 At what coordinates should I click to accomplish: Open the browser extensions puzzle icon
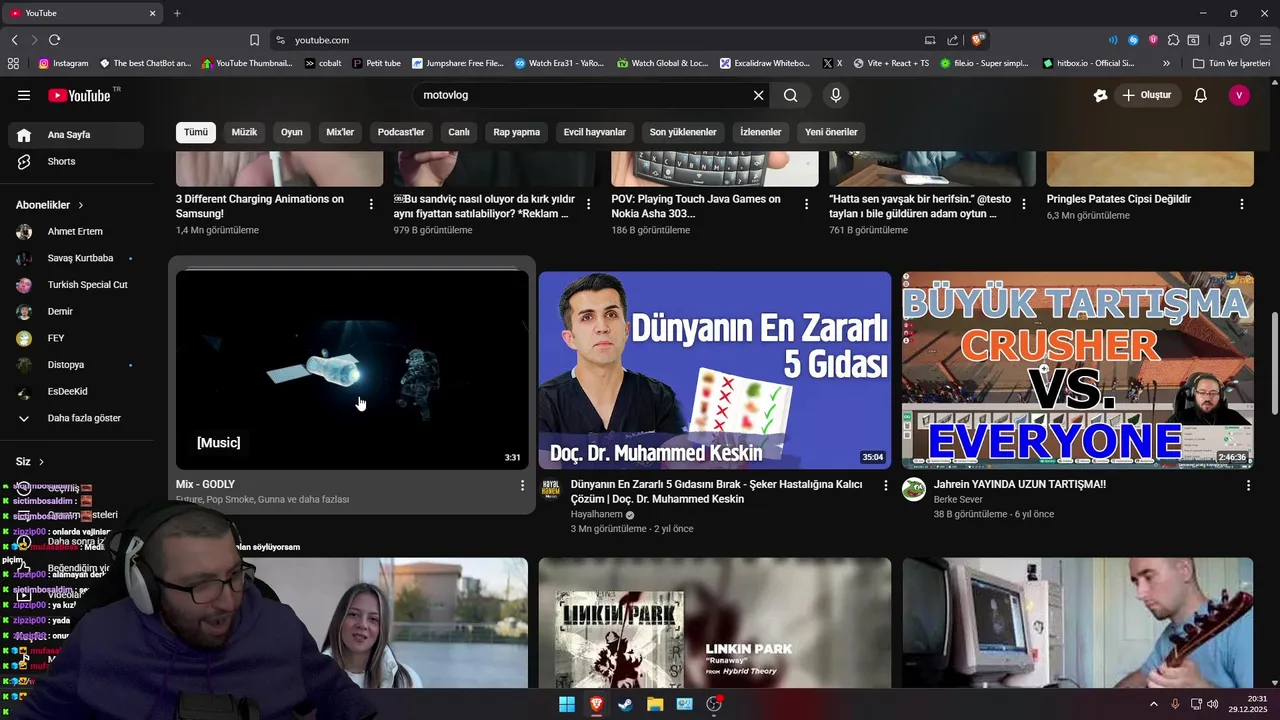point(1174,40)
